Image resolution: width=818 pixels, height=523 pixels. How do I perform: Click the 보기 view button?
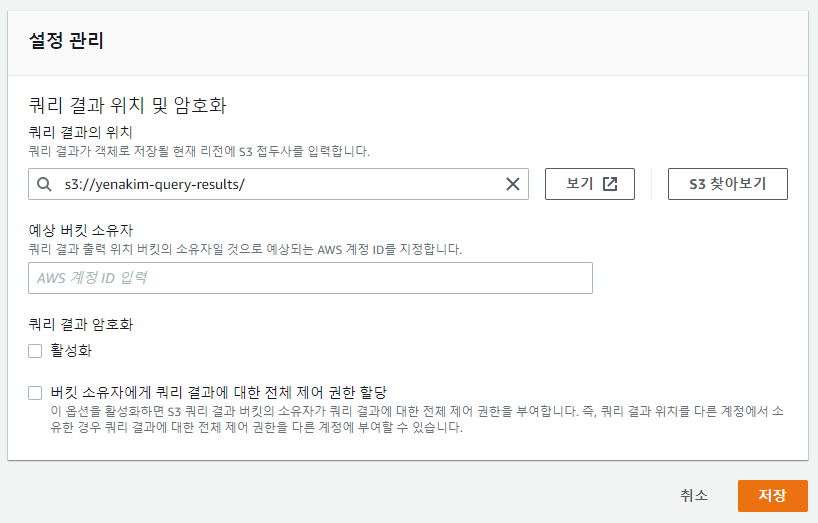[x=590, y=184]
